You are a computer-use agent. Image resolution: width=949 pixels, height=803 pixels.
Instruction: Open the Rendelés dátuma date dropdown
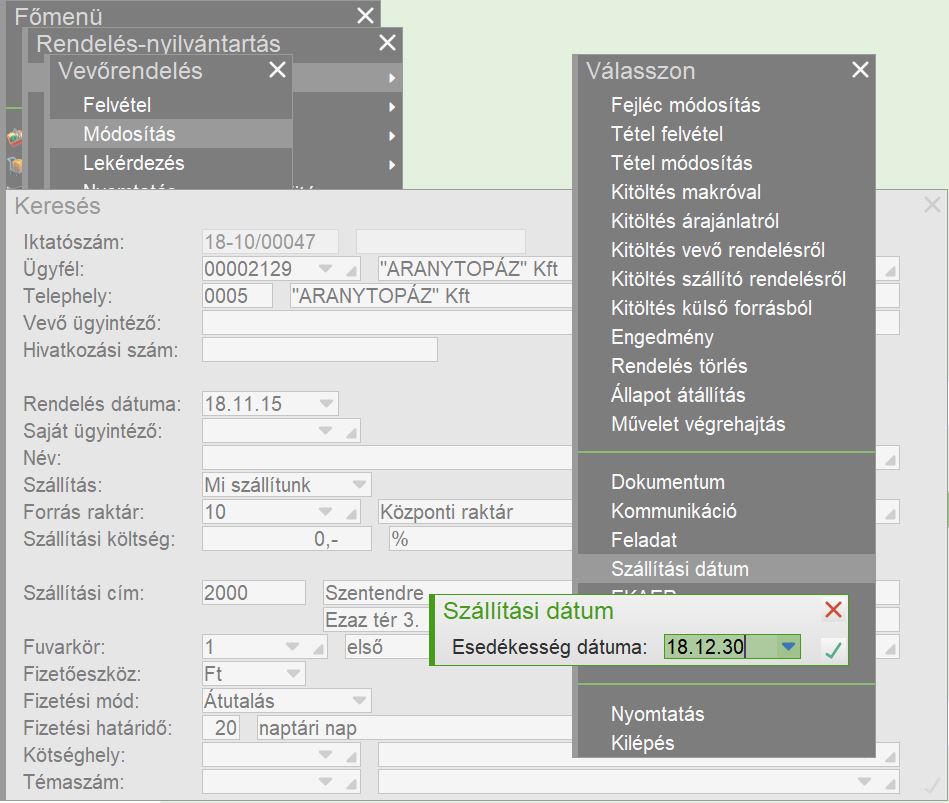pos(326,403)
